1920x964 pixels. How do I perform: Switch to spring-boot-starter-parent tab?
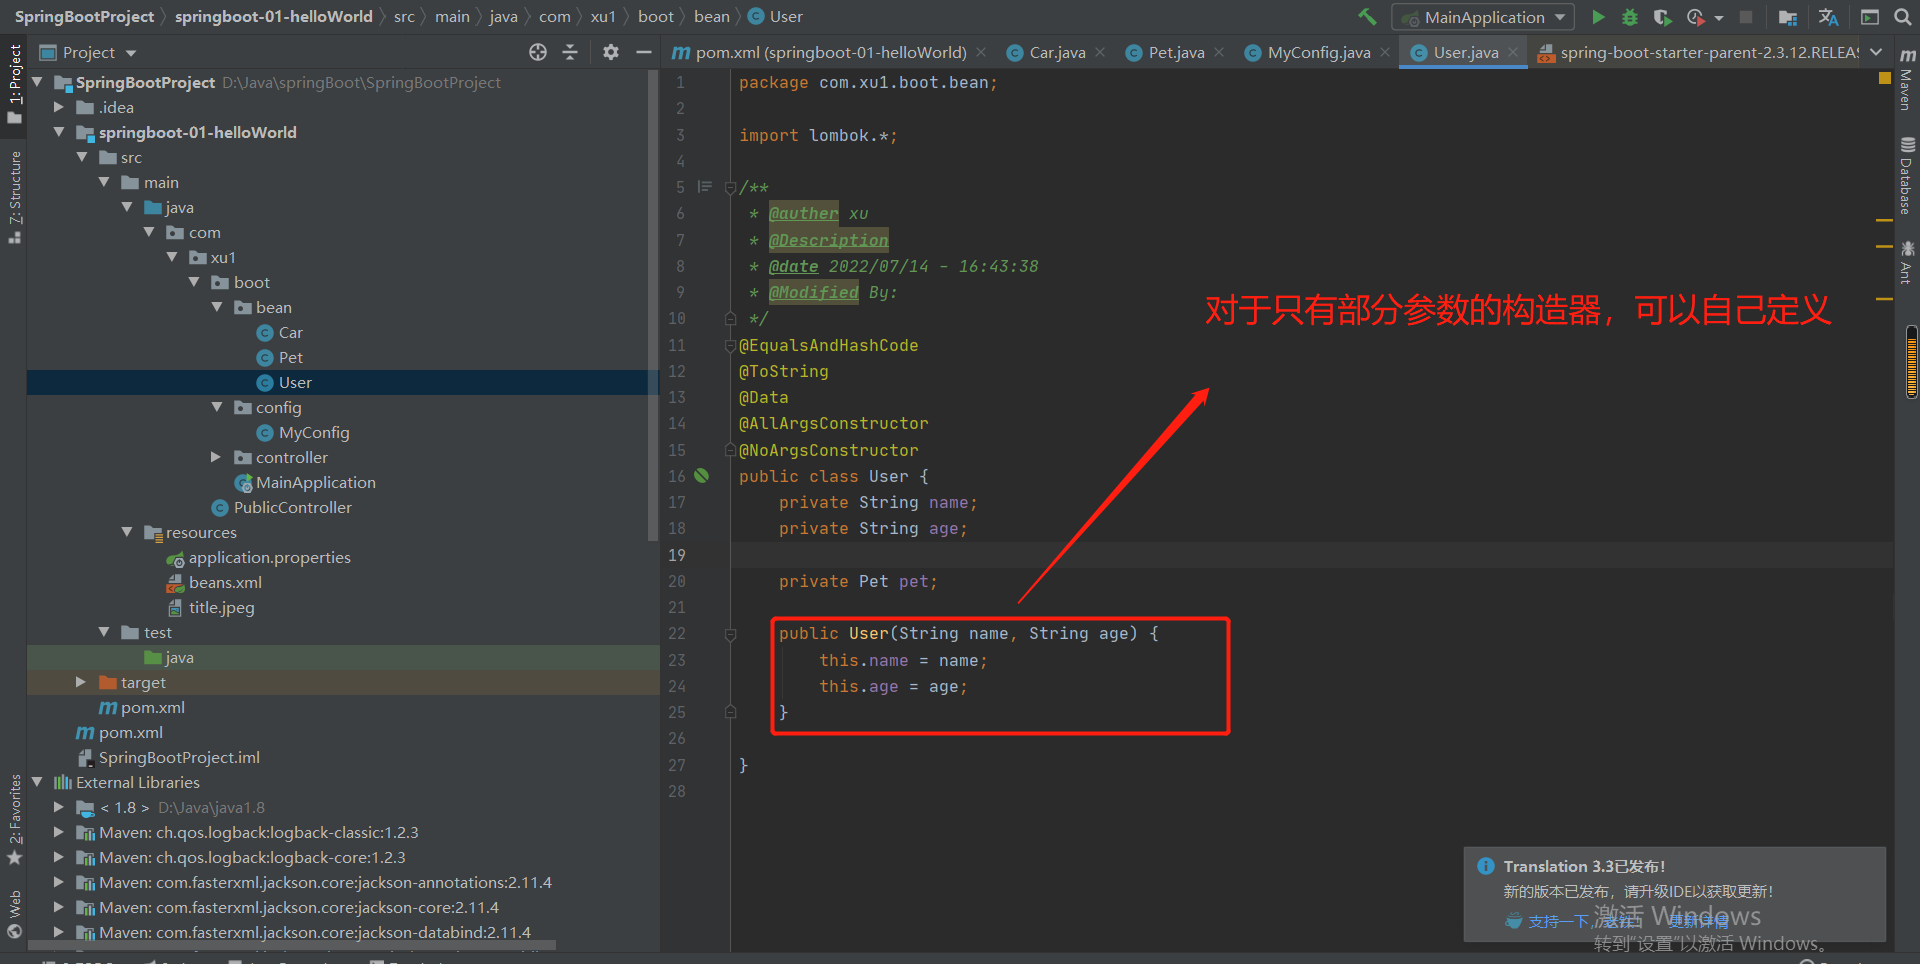click(x=1697, y=52)
